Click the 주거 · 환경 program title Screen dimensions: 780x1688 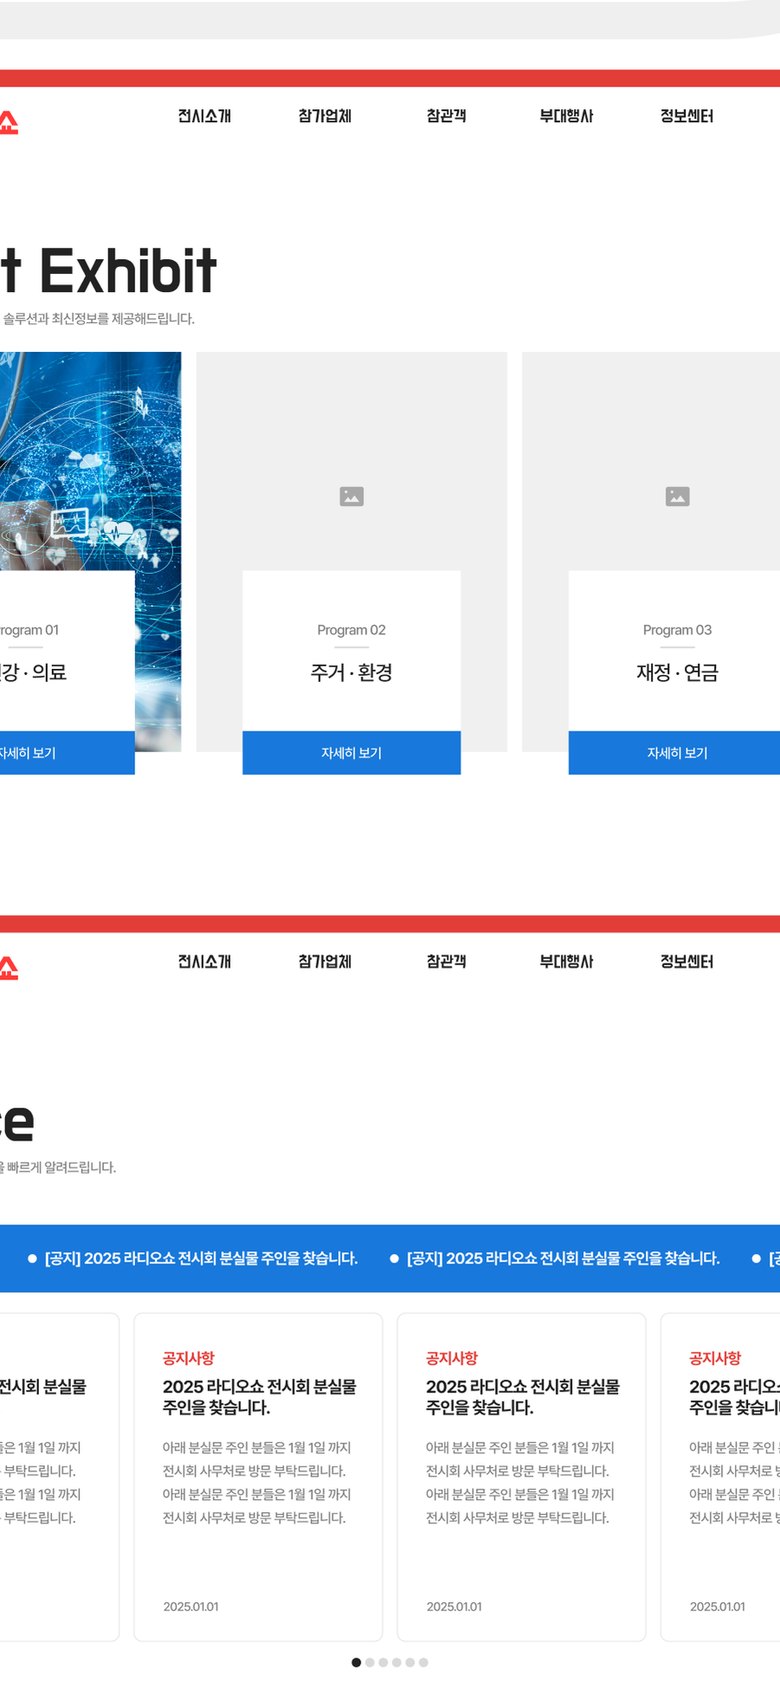coord(351,673)
